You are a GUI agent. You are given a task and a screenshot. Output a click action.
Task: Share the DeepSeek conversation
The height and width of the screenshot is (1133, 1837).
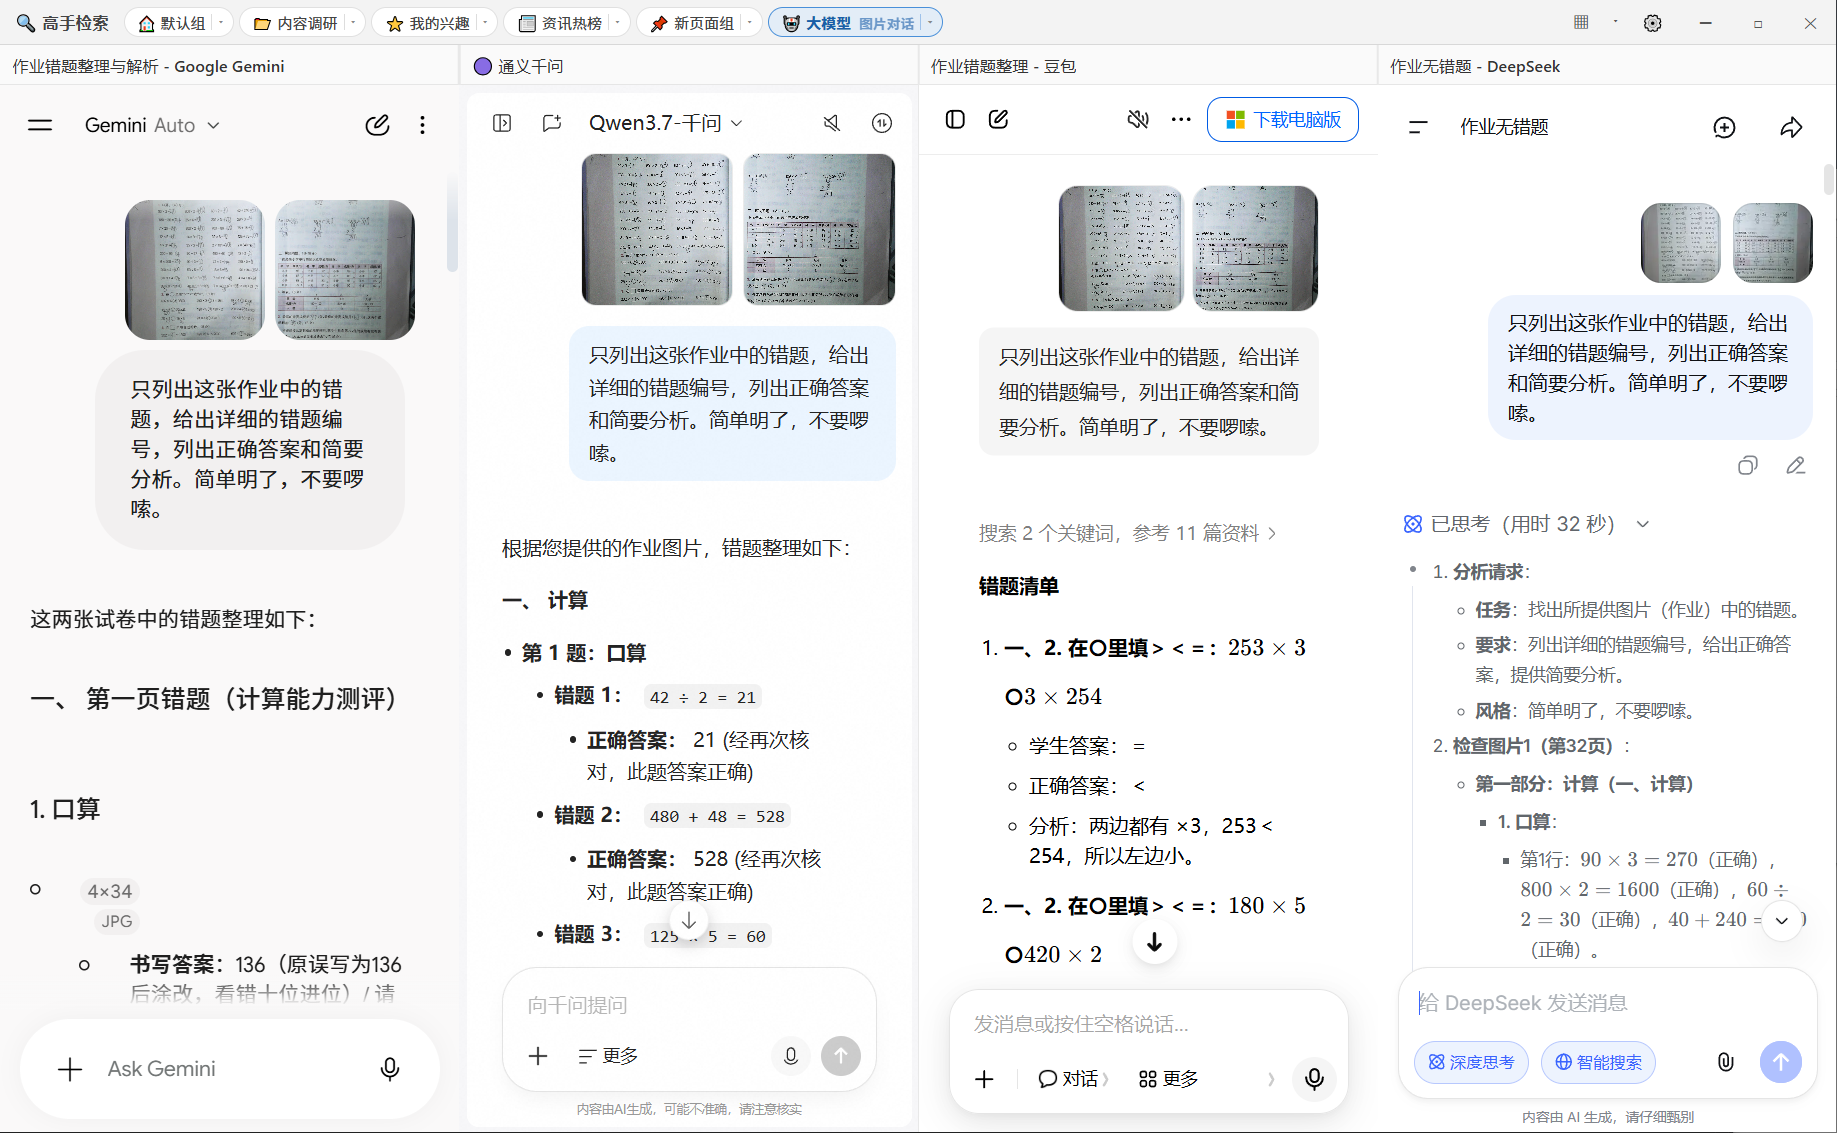click(1791, 127)
